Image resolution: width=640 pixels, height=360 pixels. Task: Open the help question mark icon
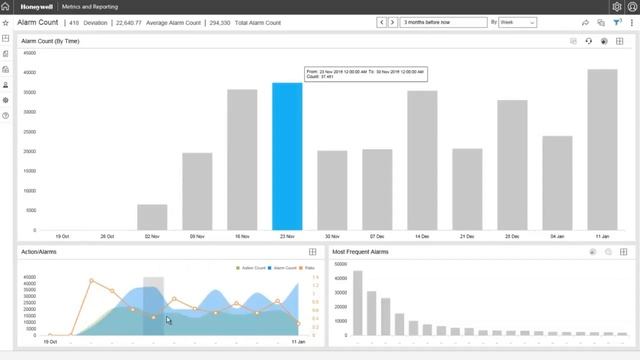[x=6, y=116]
